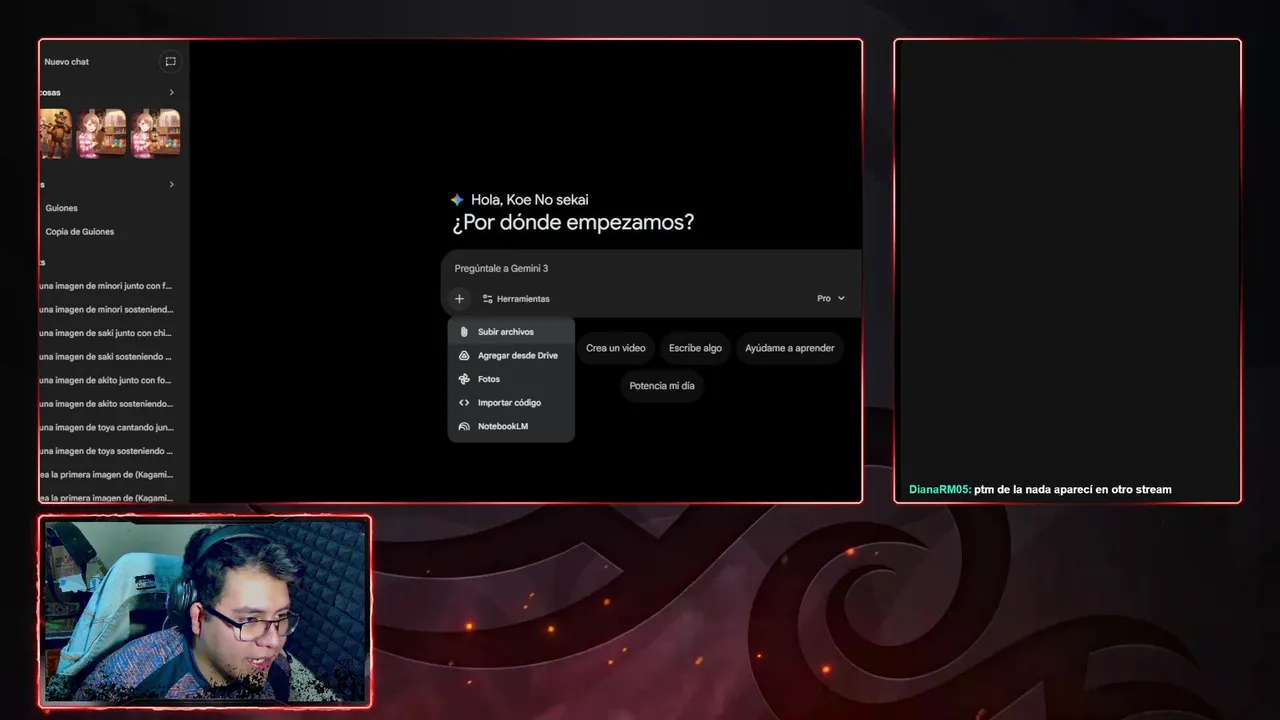Click the Escribe algo suggestion chip

(695, 348)
